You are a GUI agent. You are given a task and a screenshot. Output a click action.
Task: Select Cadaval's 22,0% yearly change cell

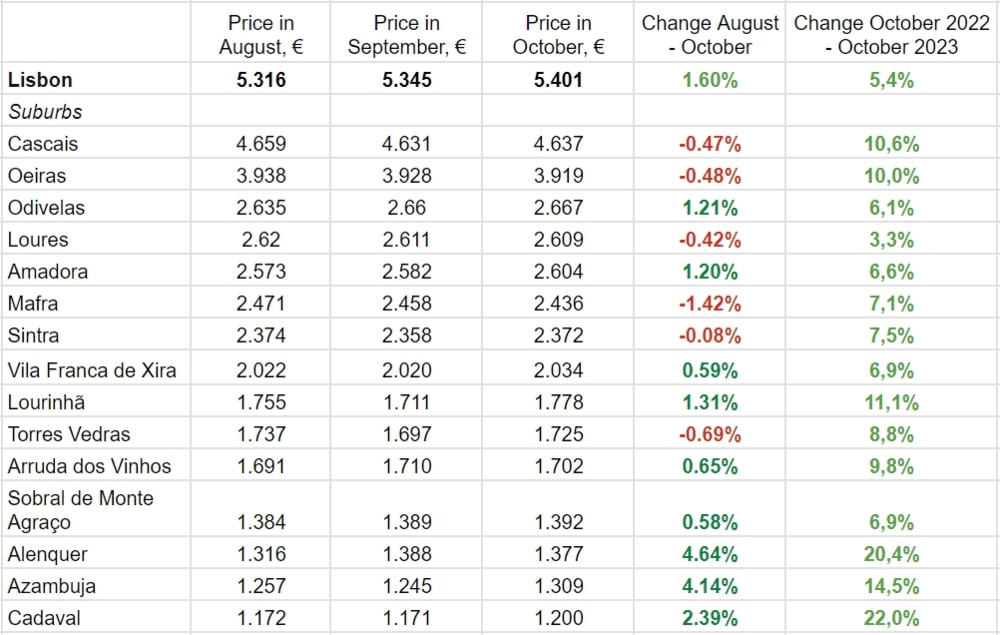point(891,618)
